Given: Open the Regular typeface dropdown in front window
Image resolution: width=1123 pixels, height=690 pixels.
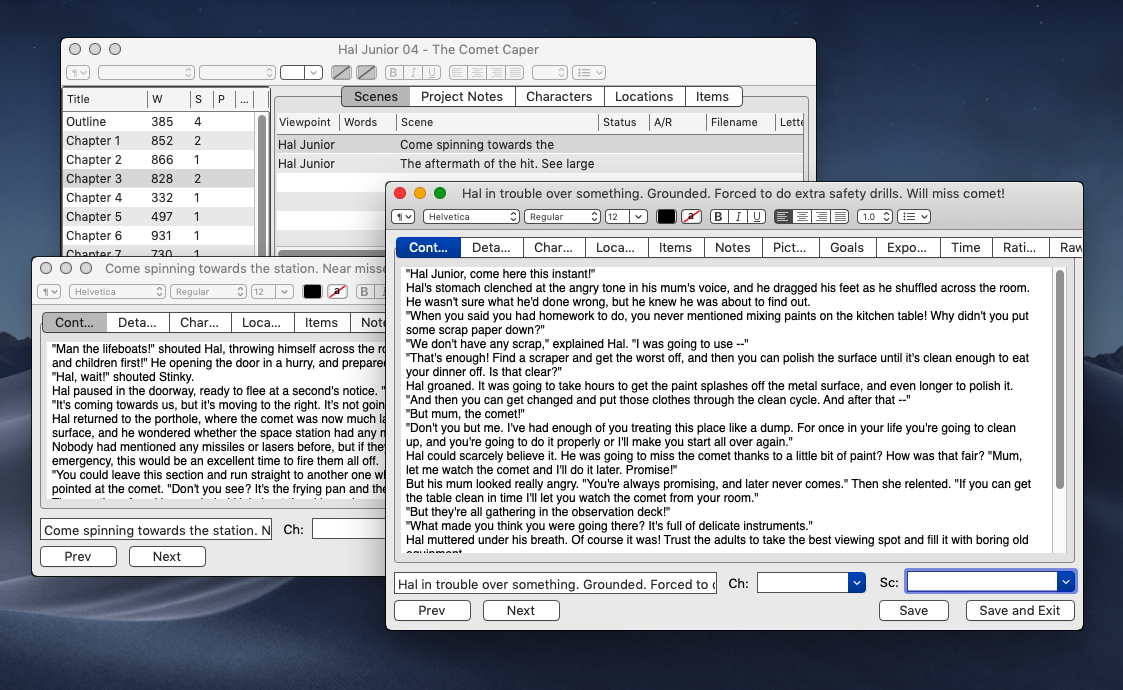Looking at the screenshot, I should point(562,216).
